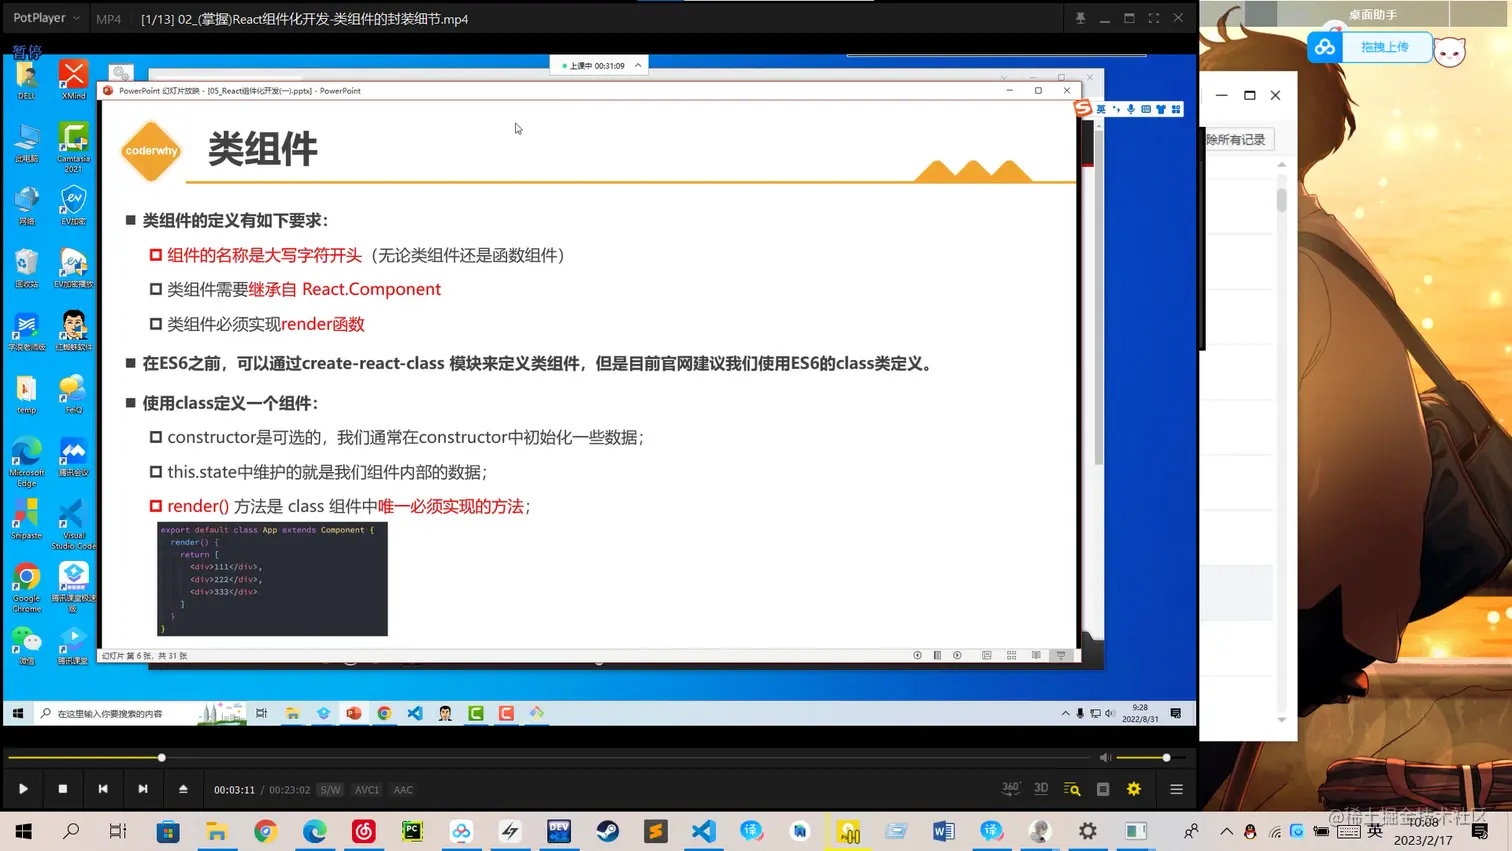
Task: Click the cat mascot desktop widget
Action: point(1450,50)
